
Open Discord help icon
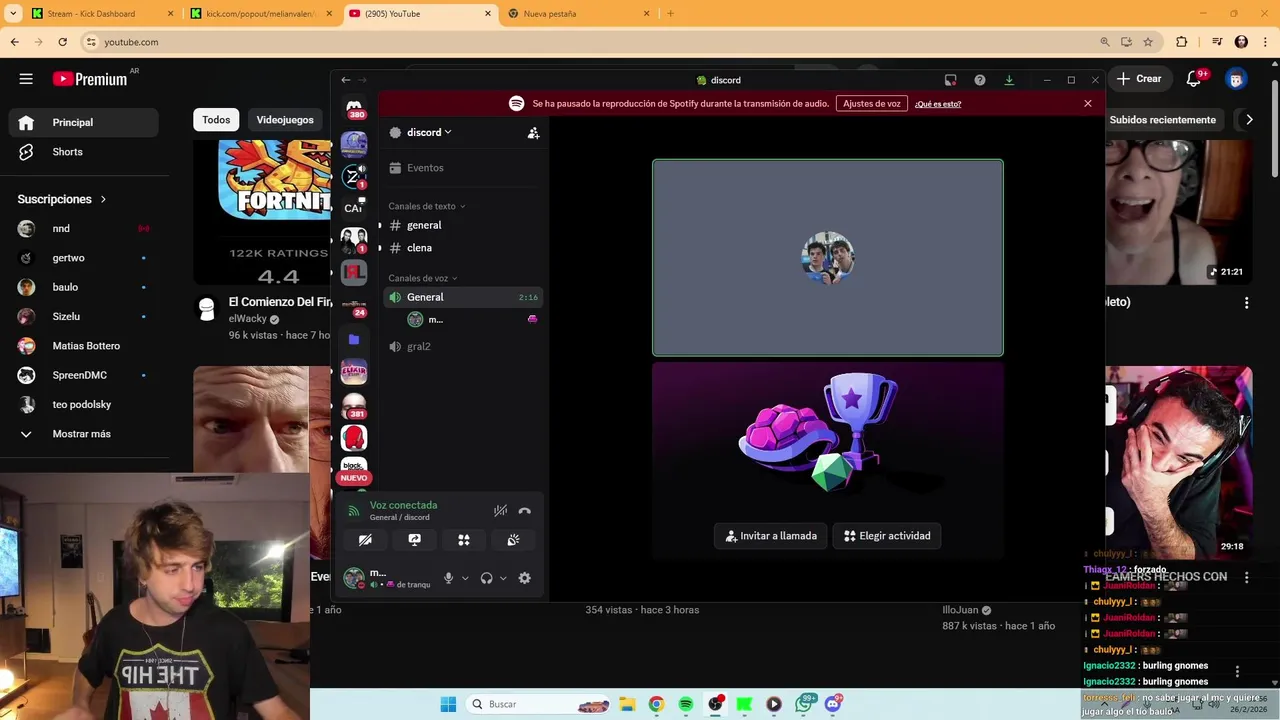tap(980, 80)
